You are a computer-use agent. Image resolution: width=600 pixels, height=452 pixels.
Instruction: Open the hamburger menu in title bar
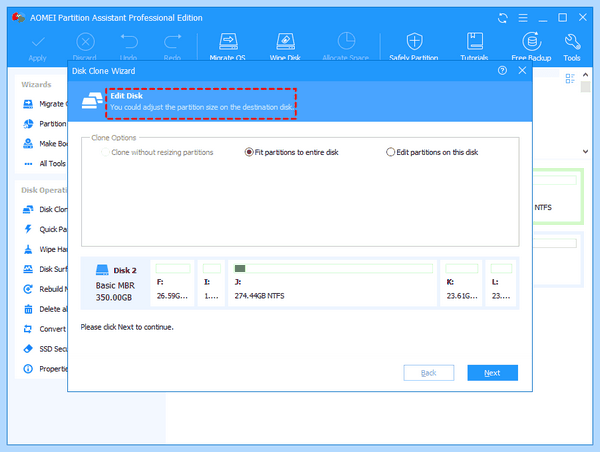523,18
